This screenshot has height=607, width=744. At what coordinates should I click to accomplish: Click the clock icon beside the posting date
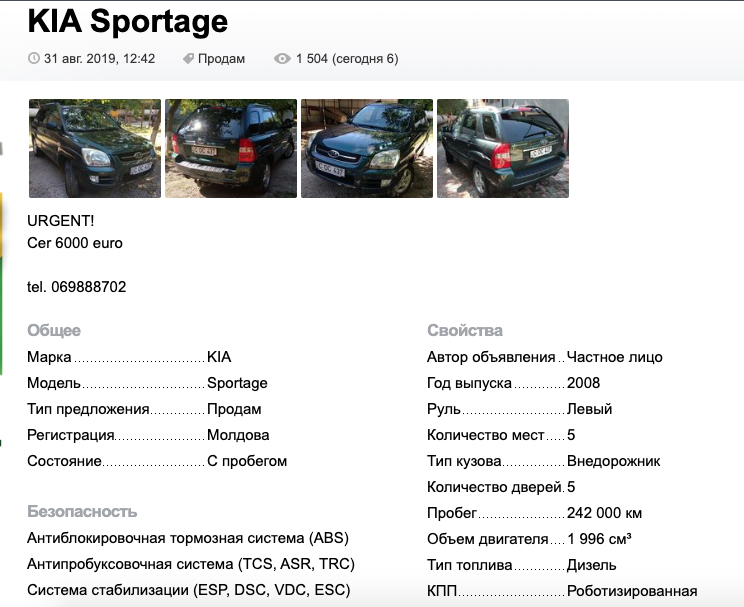point(34,59)
